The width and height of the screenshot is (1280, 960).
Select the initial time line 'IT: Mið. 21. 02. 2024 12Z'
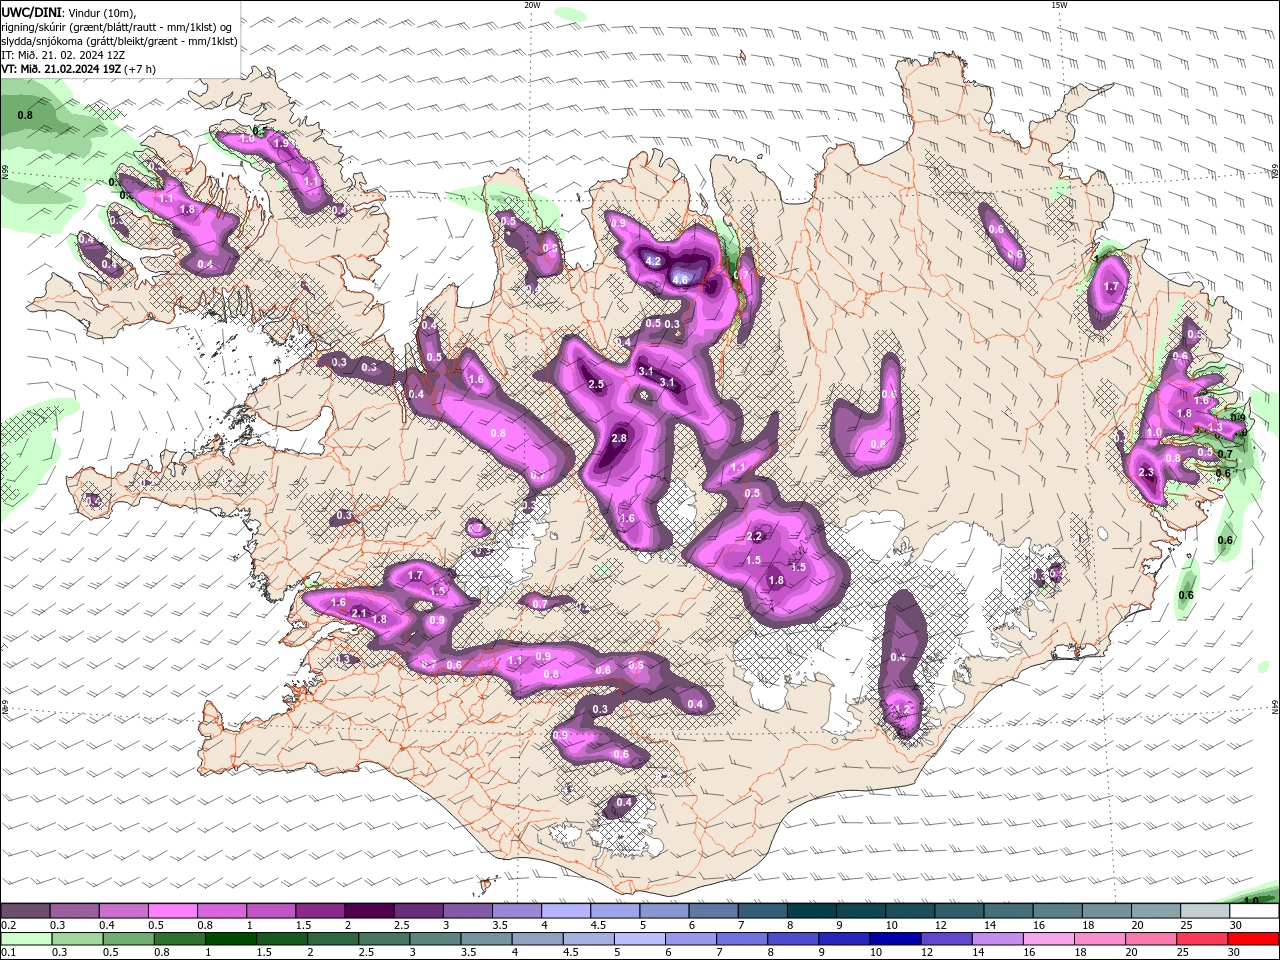tap(63, 55)
